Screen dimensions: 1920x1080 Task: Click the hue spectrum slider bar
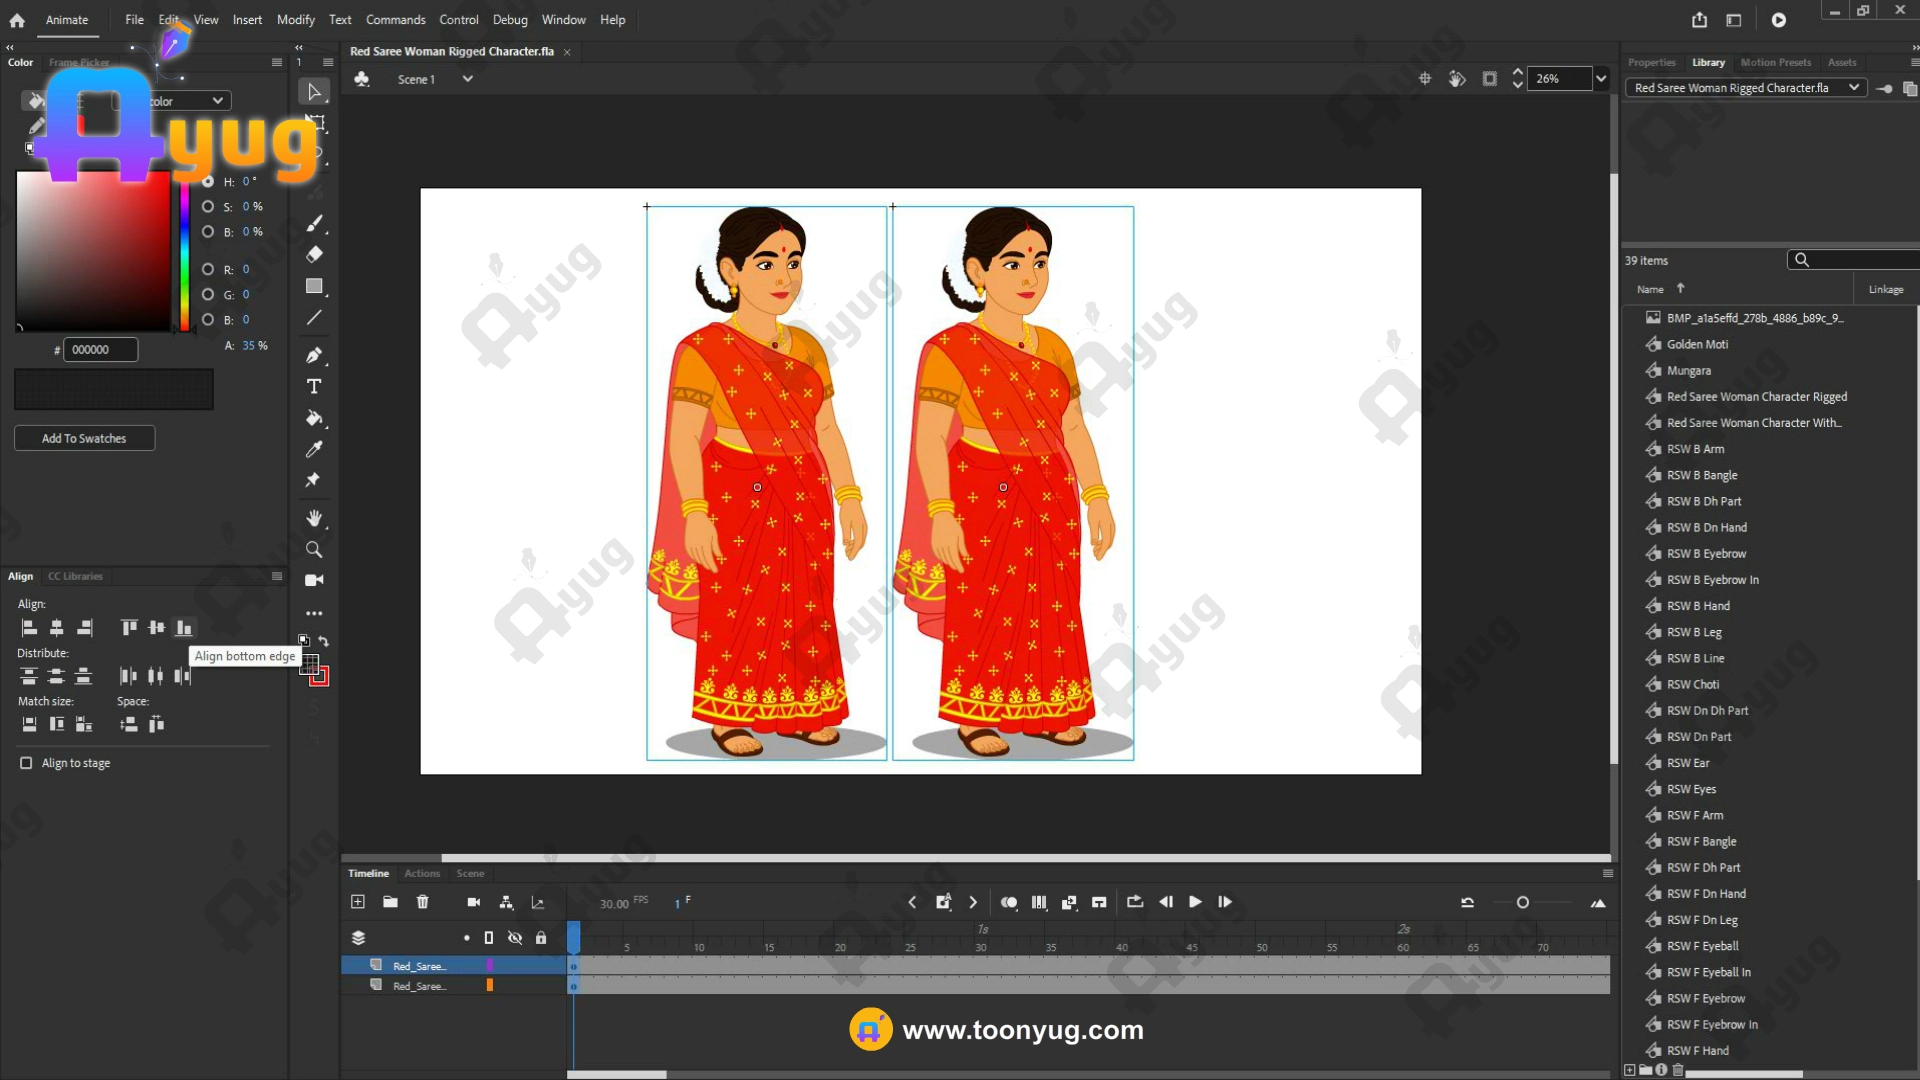coord(185,255)
